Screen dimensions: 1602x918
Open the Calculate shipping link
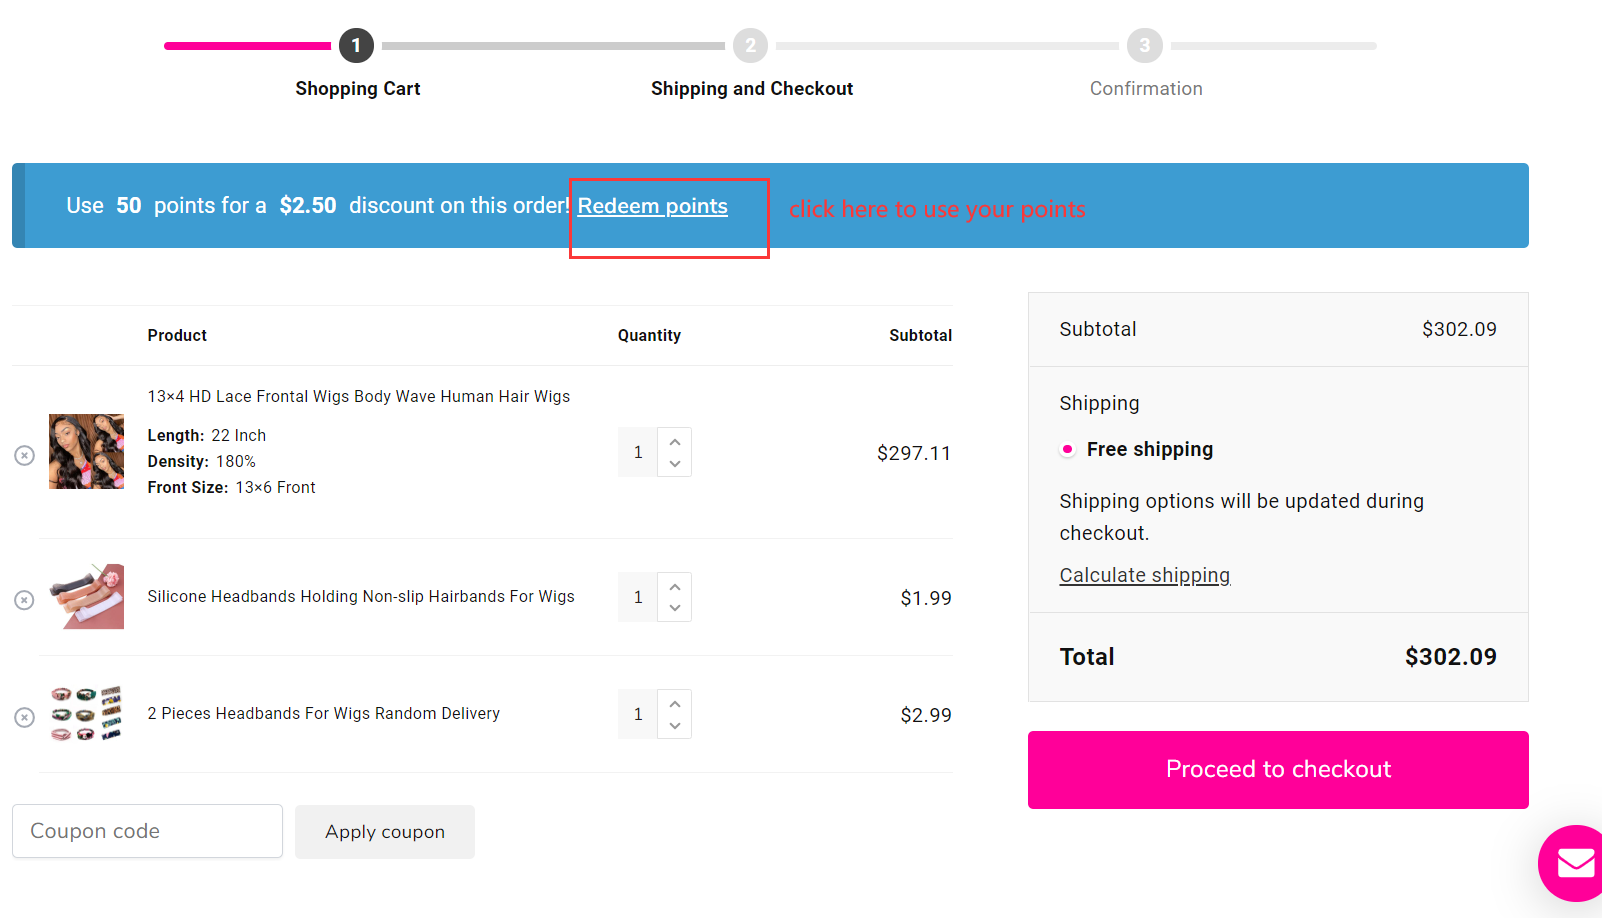[1145, 575]
